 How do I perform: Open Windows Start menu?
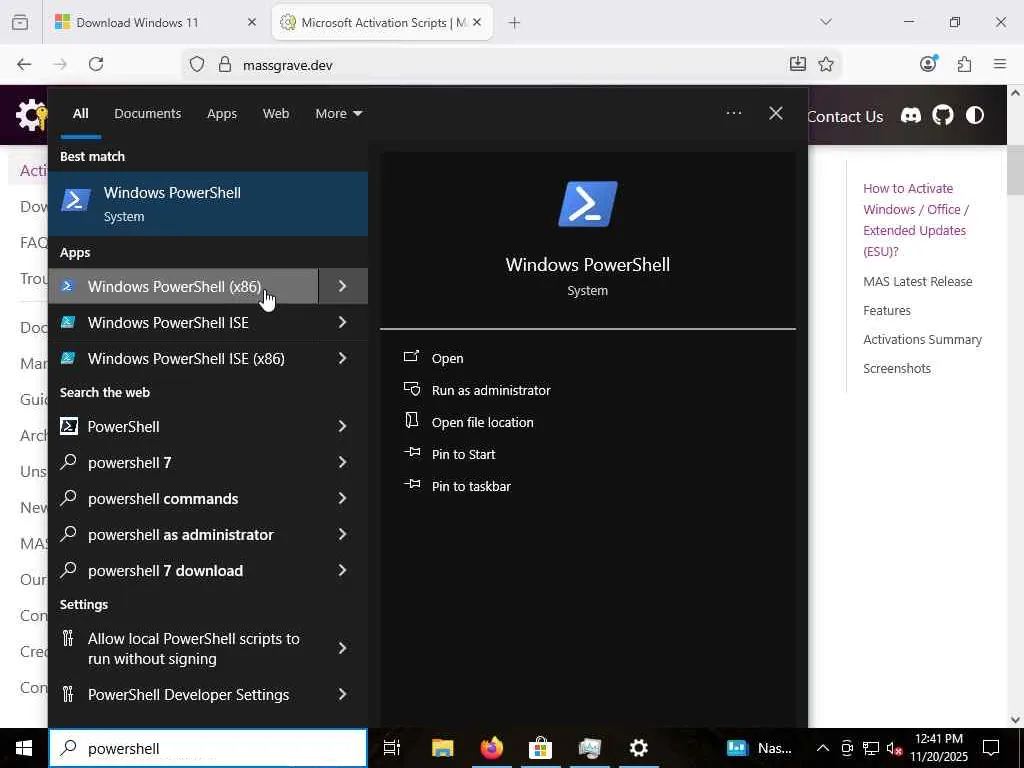coord(24,748)
